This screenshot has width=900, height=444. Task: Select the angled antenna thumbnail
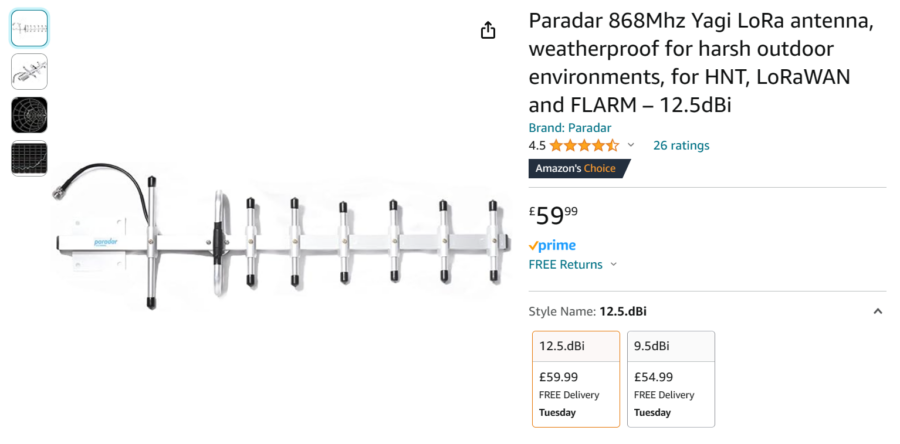coord(29,72)
